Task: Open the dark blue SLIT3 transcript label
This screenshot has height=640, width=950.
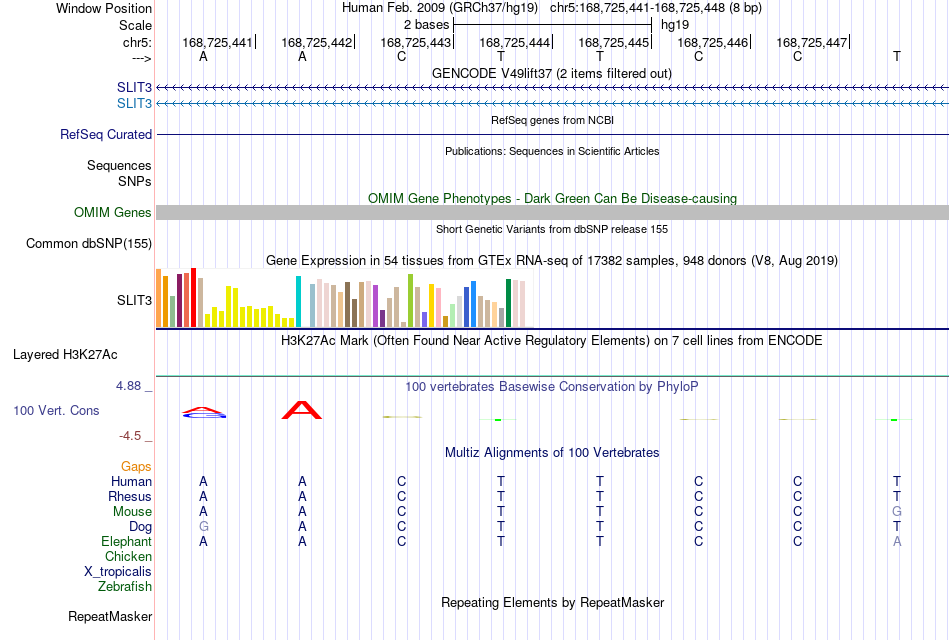Action: click(x=135, y=88)
